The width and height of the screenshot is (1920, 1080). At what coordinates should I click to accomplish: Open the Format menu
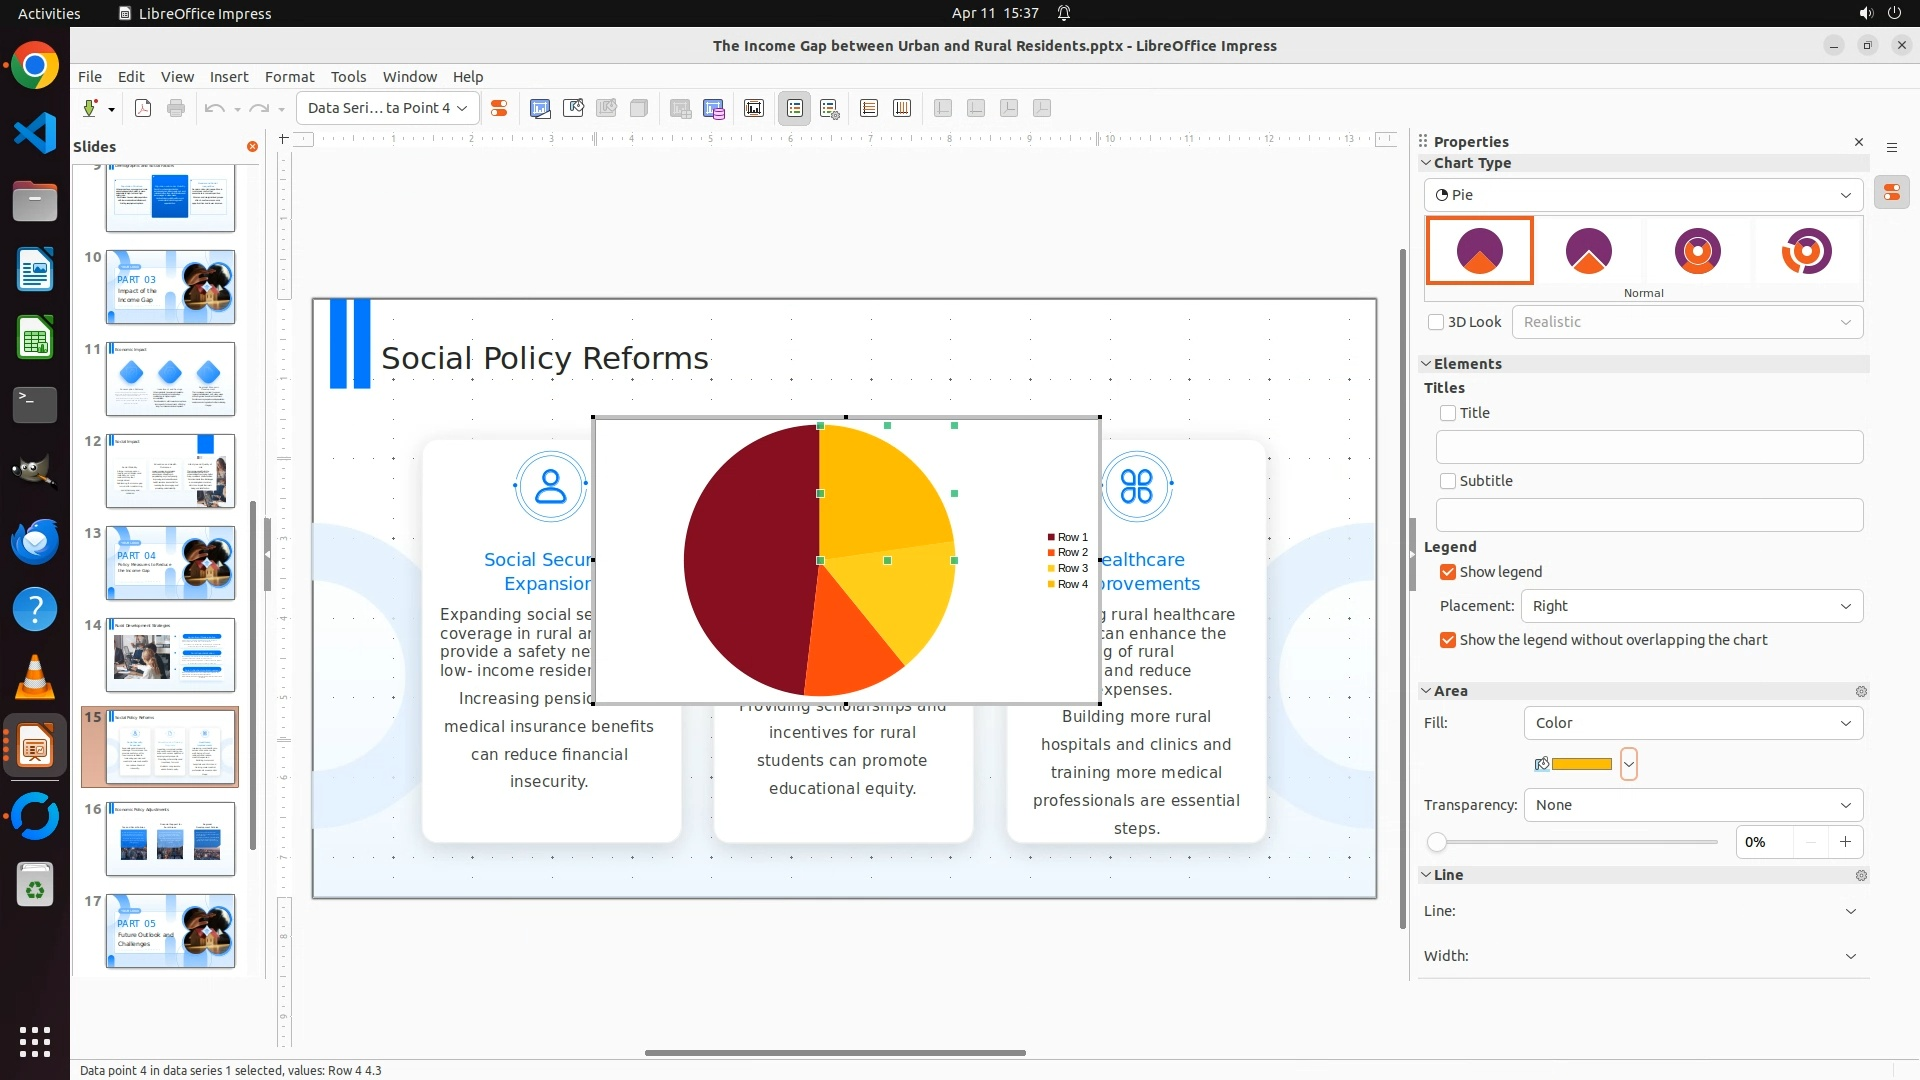289,77
